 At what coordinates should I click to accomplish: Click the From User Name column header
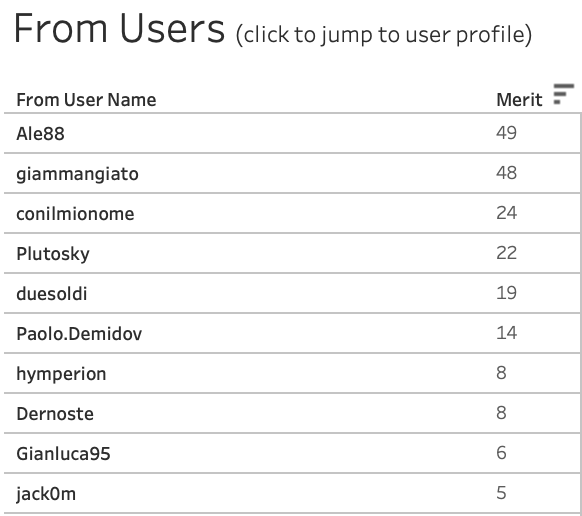tap(86, 99)
